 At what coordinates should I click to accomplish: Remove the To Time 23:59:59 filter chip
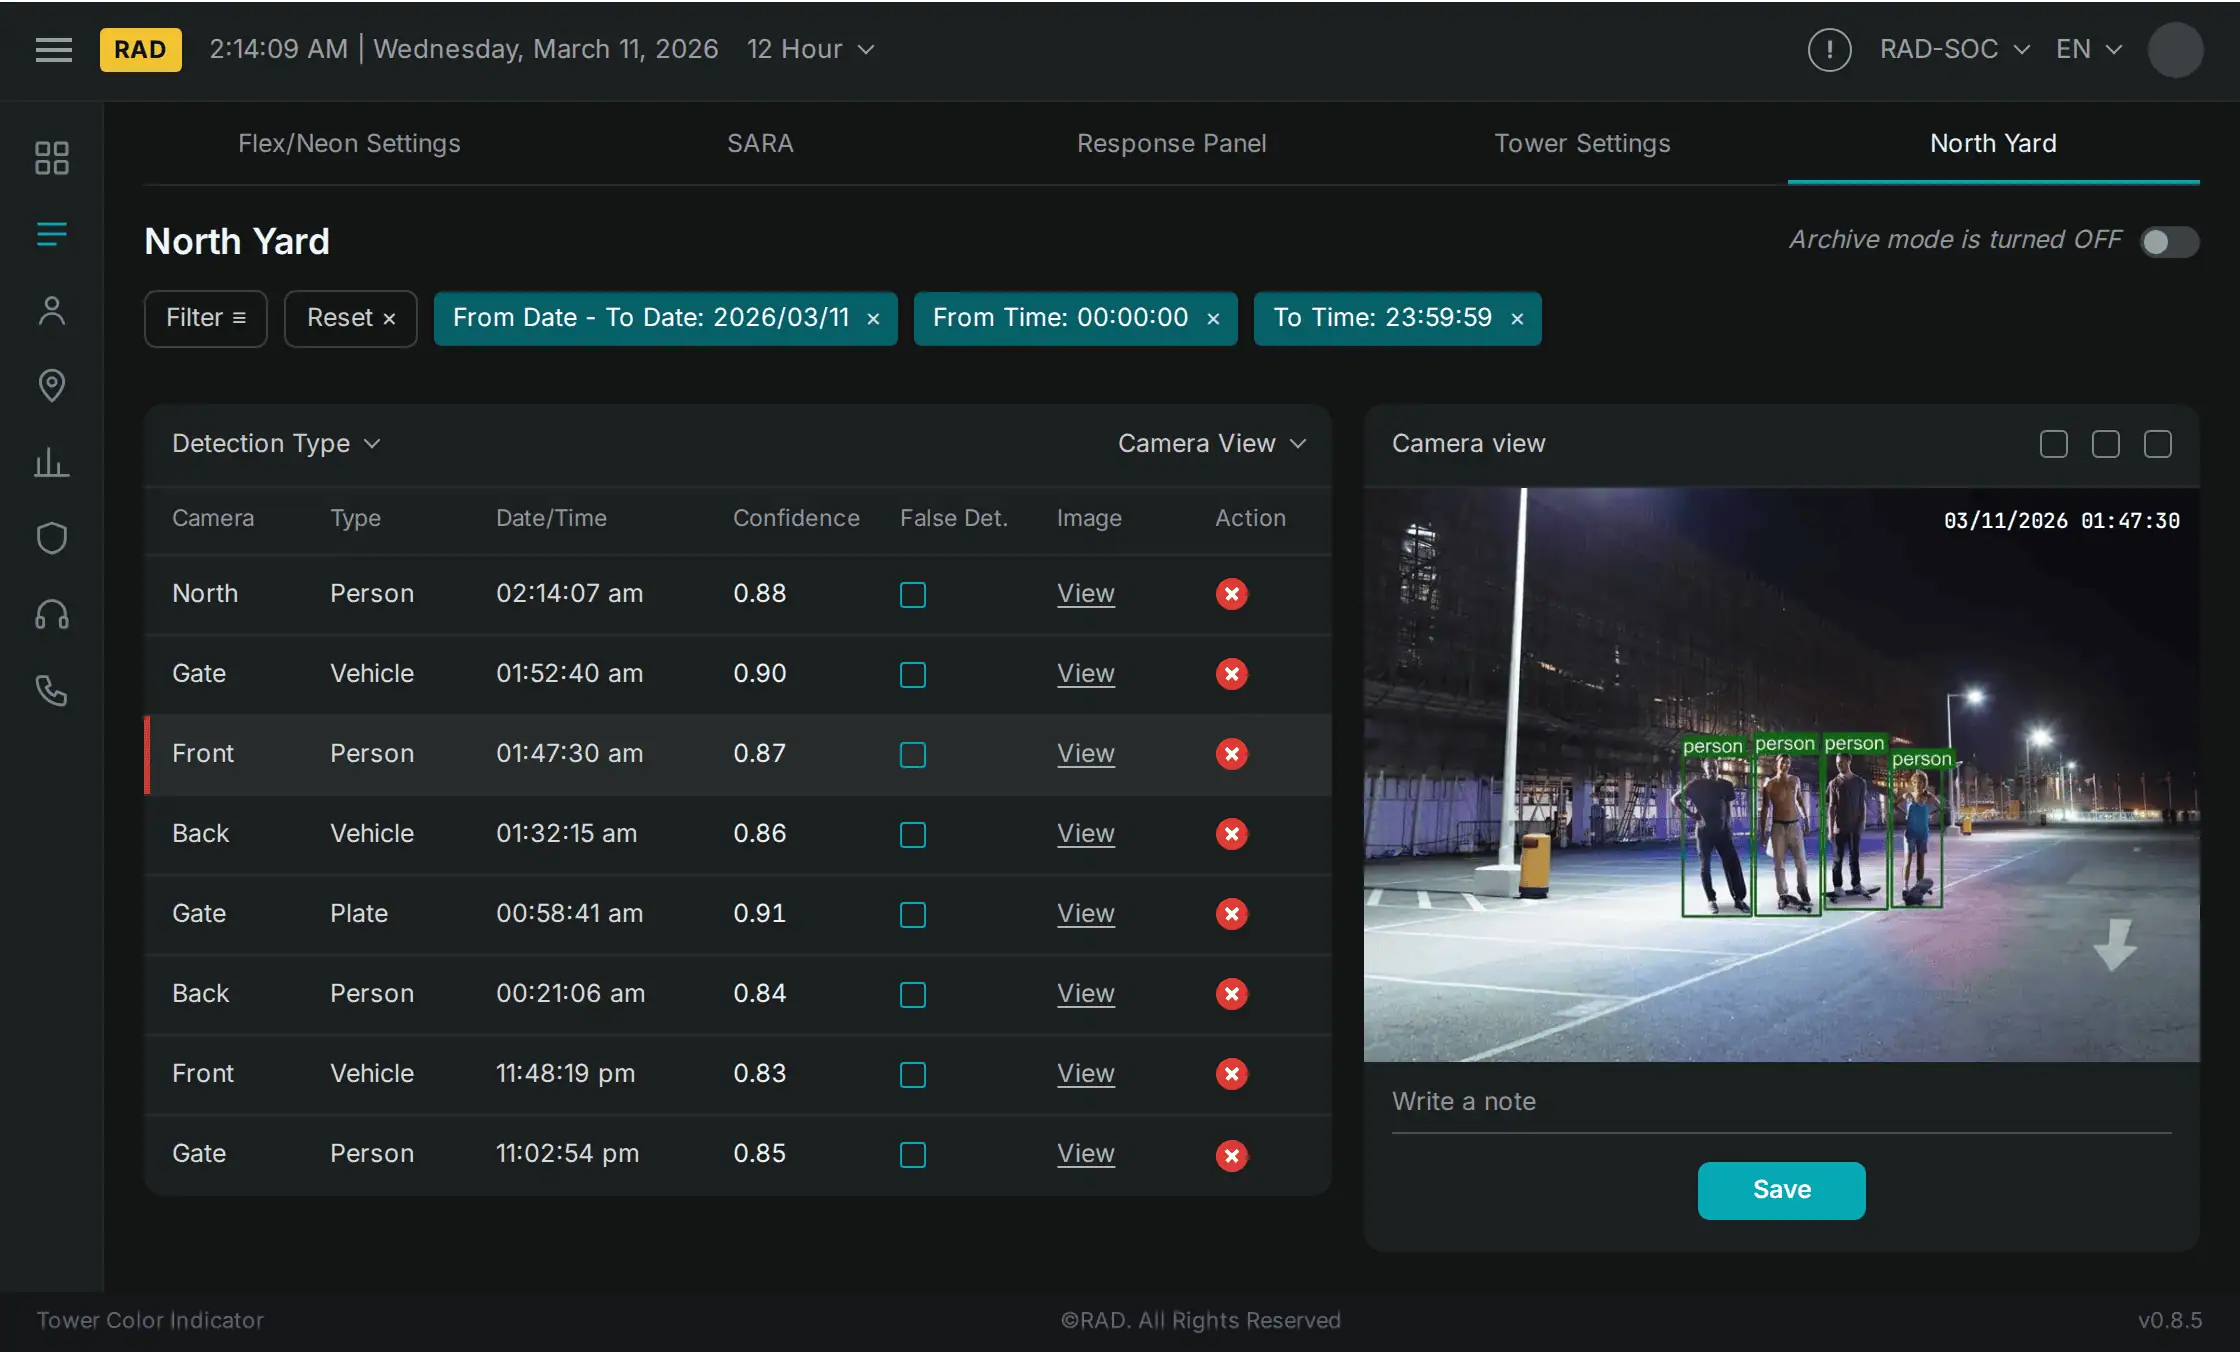(1517, 319)
